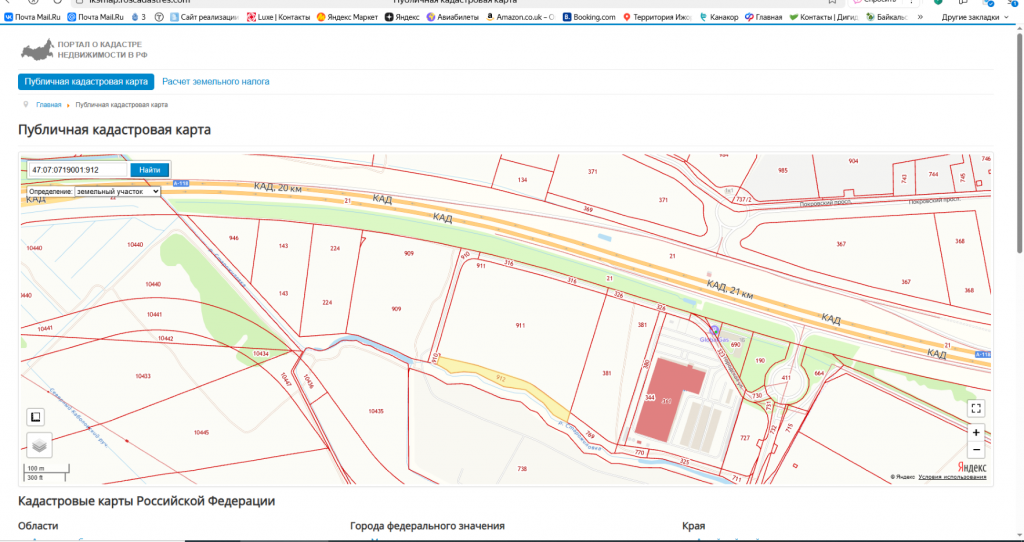Open the Luxe | Контакты bookmark

click(279, 18)
